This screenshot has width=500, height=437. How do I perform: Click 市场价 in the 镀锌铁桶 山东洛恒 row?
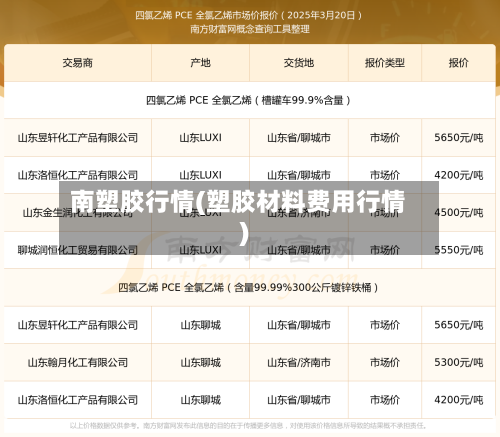[x=385, y=400]
